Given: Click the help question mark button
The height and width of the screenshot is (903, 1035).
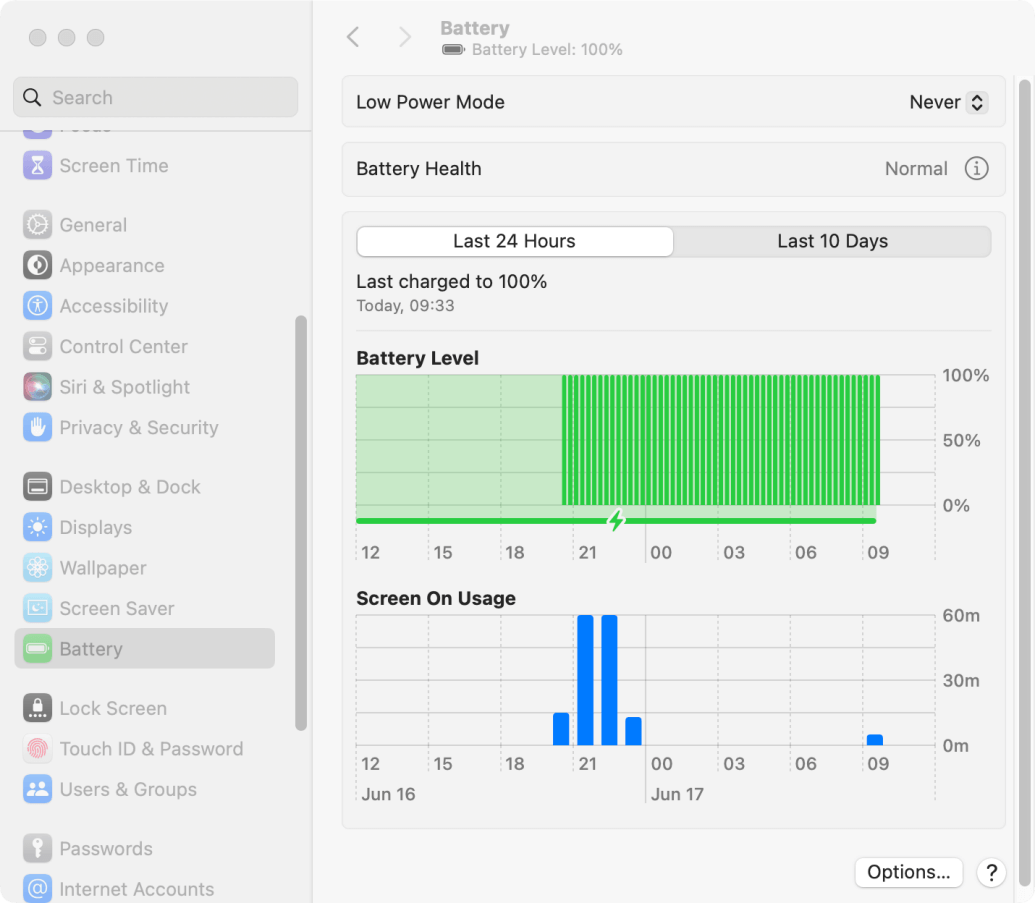Looking at the screenshot, I should click(990, 872).
